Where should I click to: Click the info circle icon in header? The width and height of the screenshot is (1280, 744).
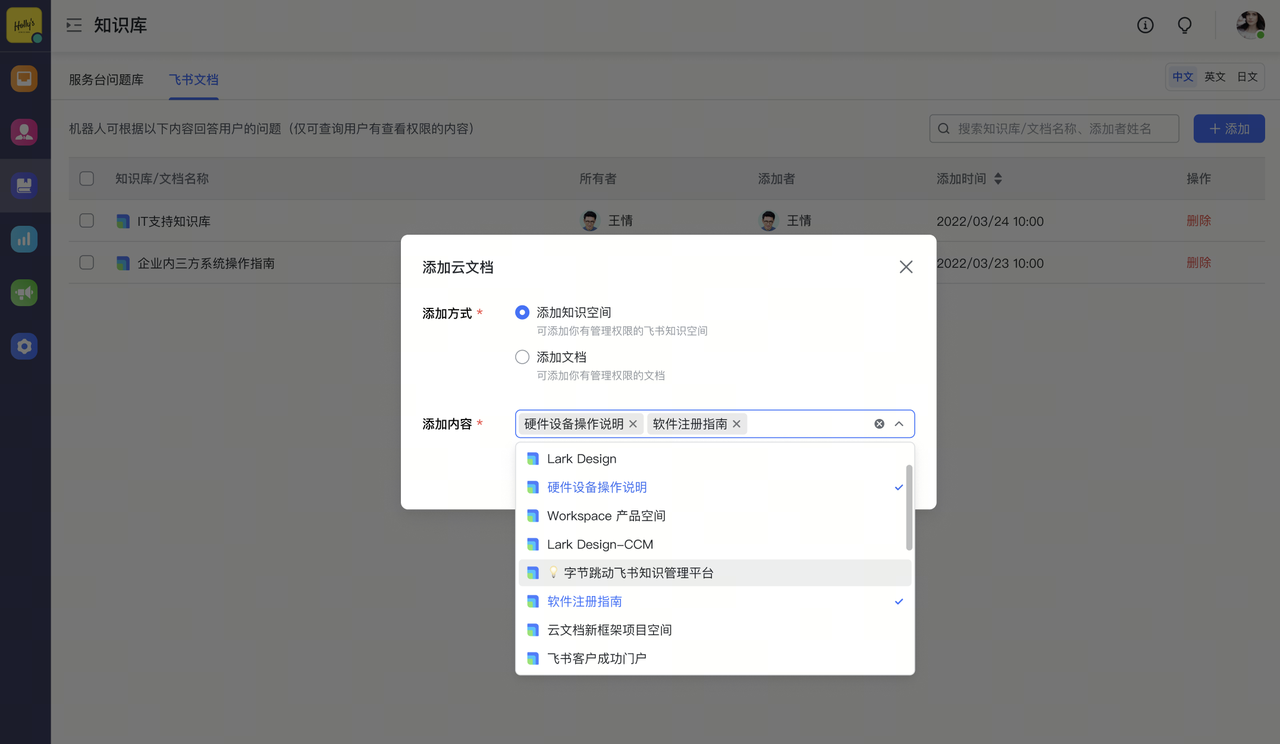tap(1145, 25)
